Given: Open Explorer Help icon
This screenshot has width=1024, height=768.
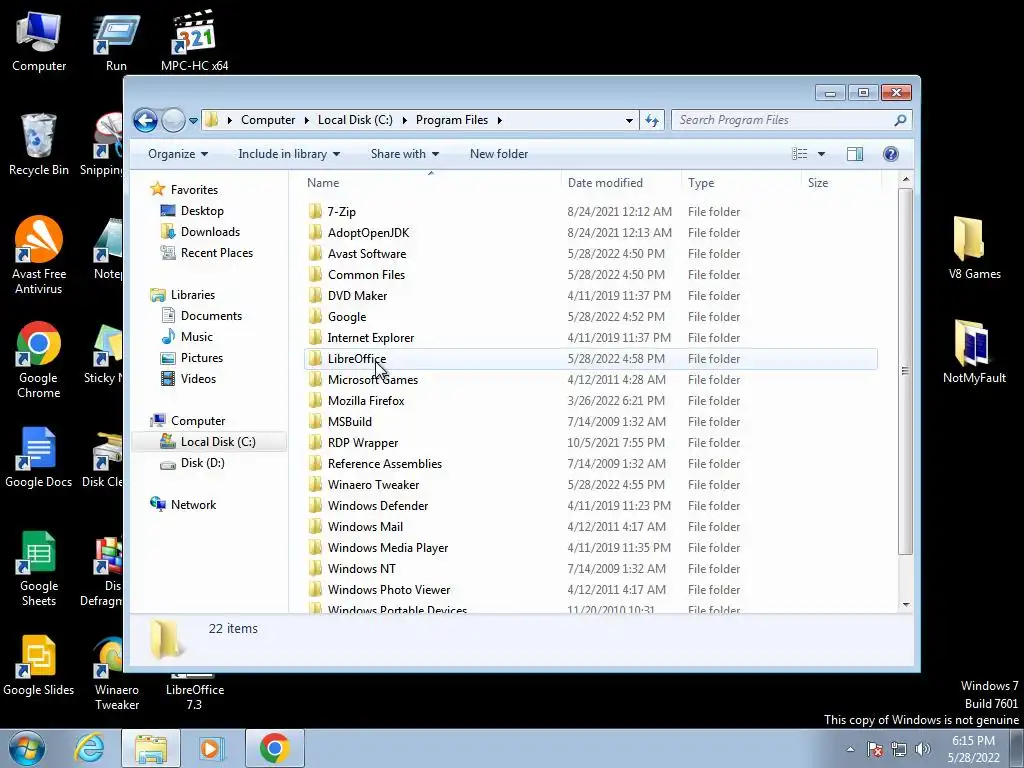Looking at the screenshot, I should tap(891, 154).
